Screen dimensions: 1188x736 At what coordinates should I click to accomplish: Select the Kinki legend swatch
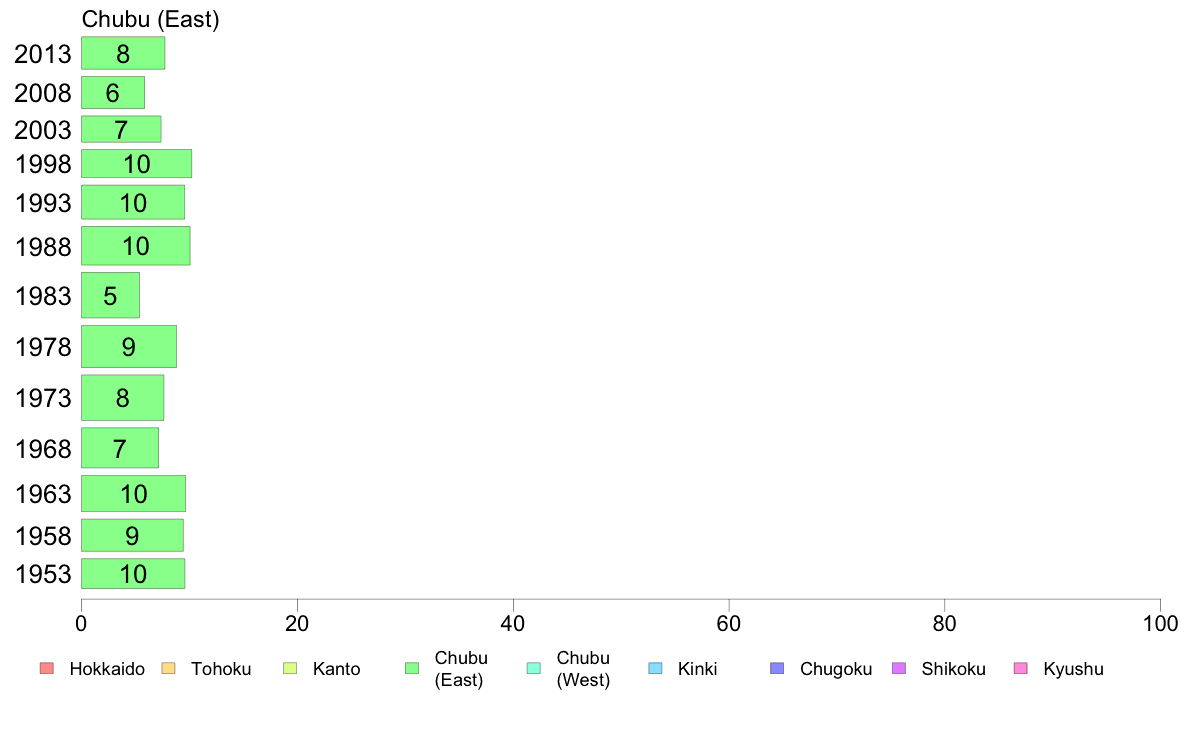click(x=655, y=669)
